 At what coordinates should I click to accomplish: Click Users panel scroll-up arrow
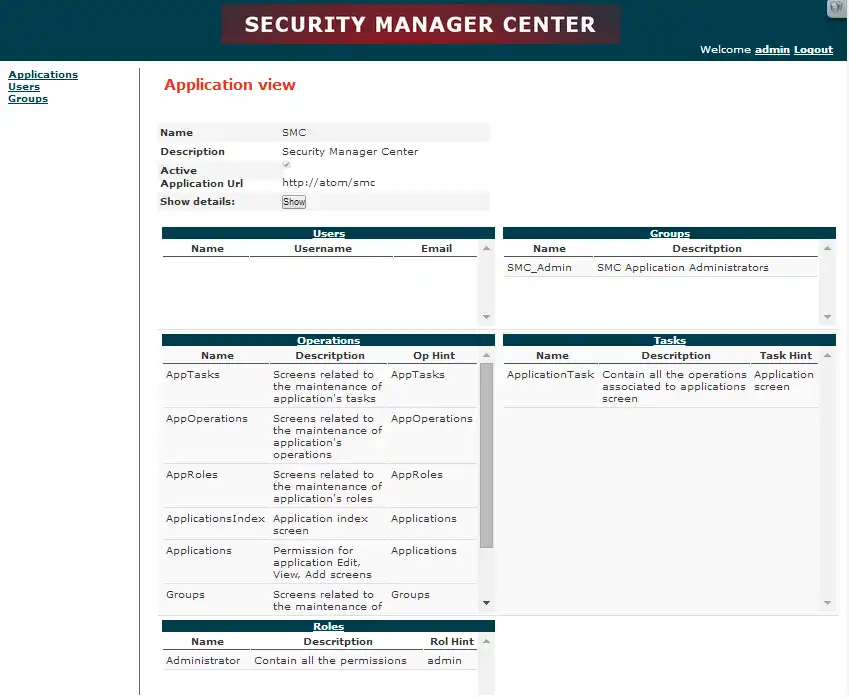pyautogui.click(x=486, y=248)
